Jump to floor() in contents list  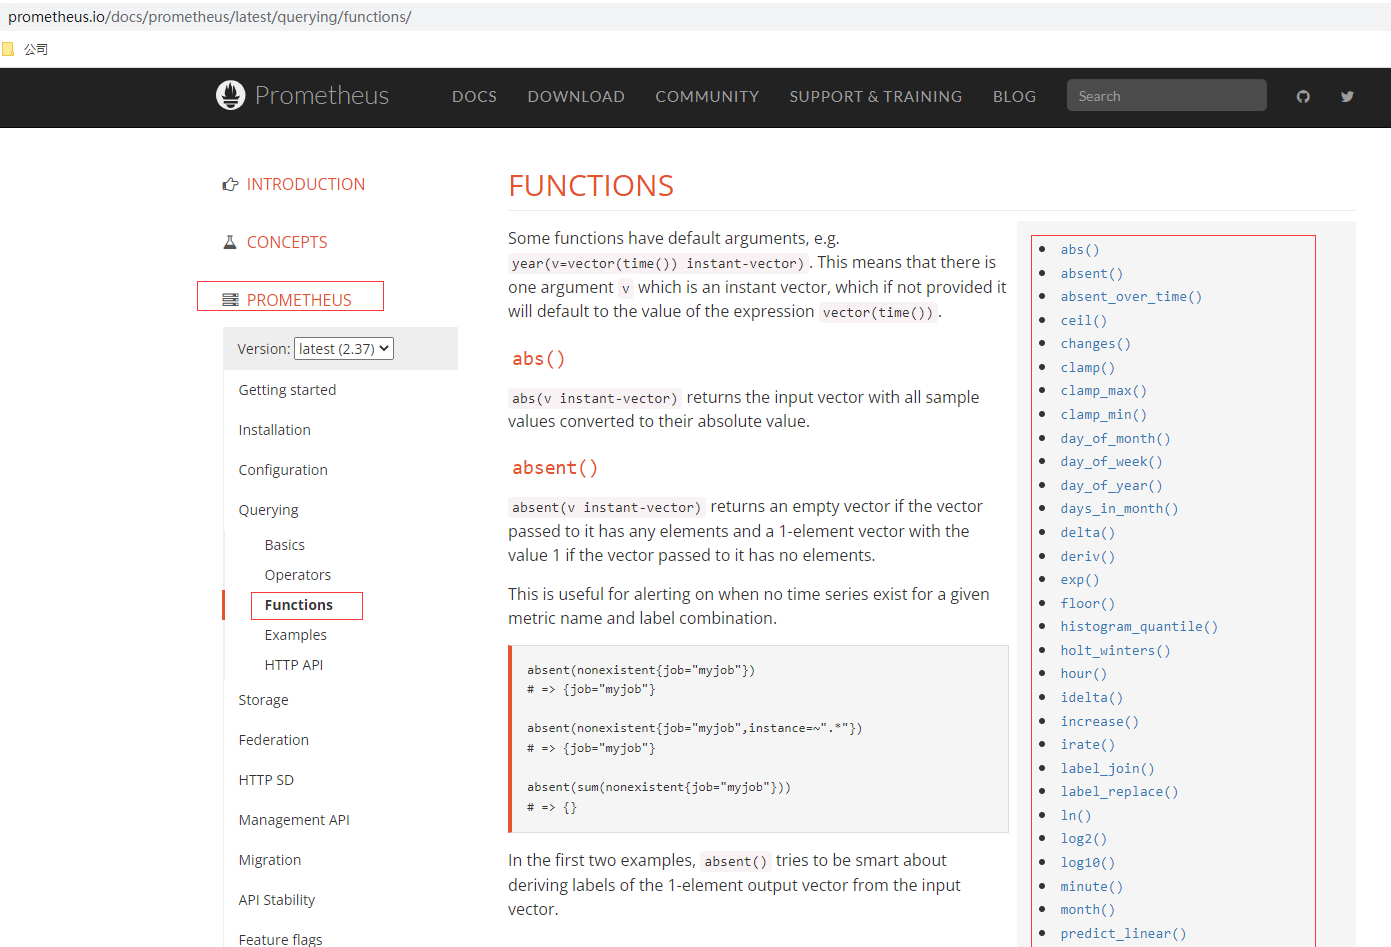pyautogui.click(x=1088, y=604)
